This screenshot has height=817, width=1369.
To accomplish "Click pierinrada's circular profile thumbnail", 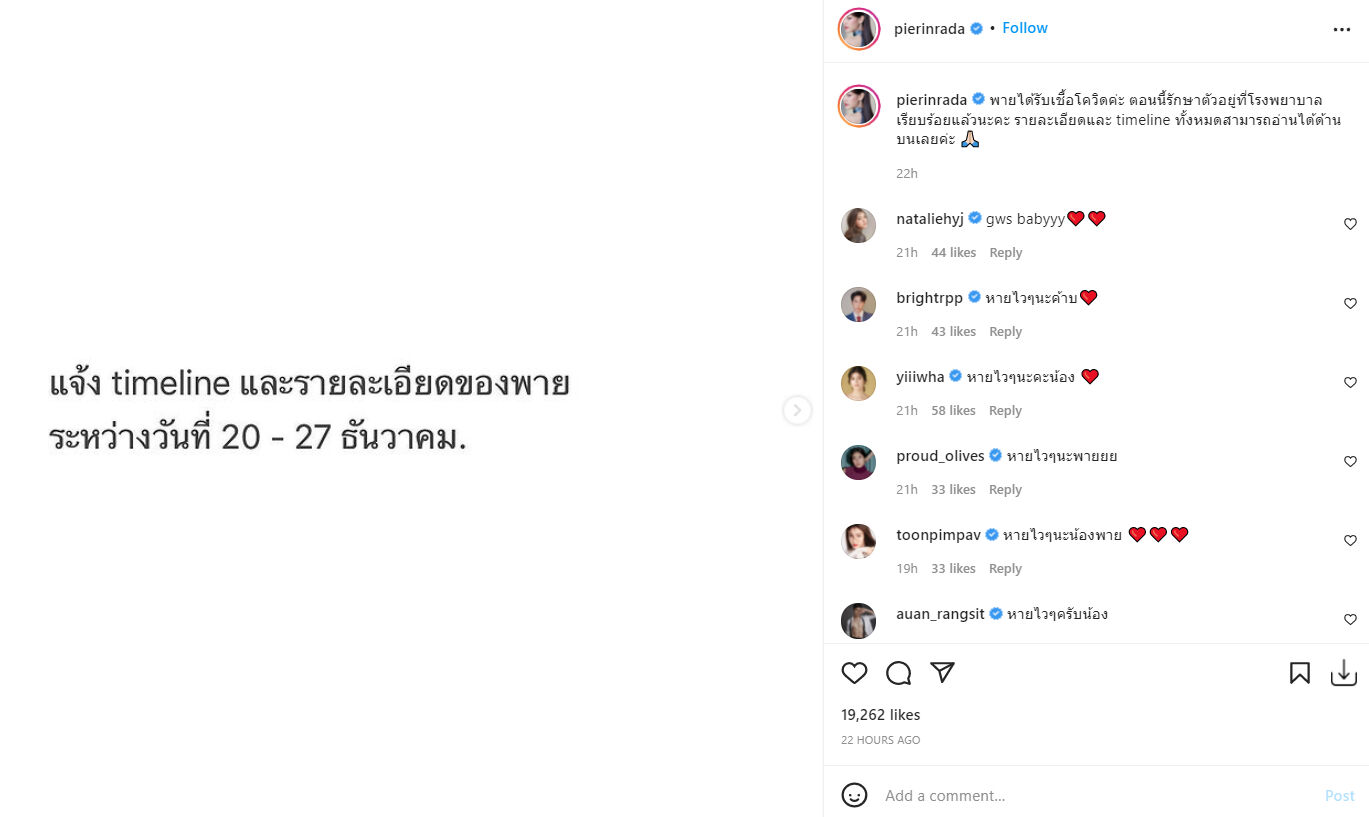I will 858,30.
